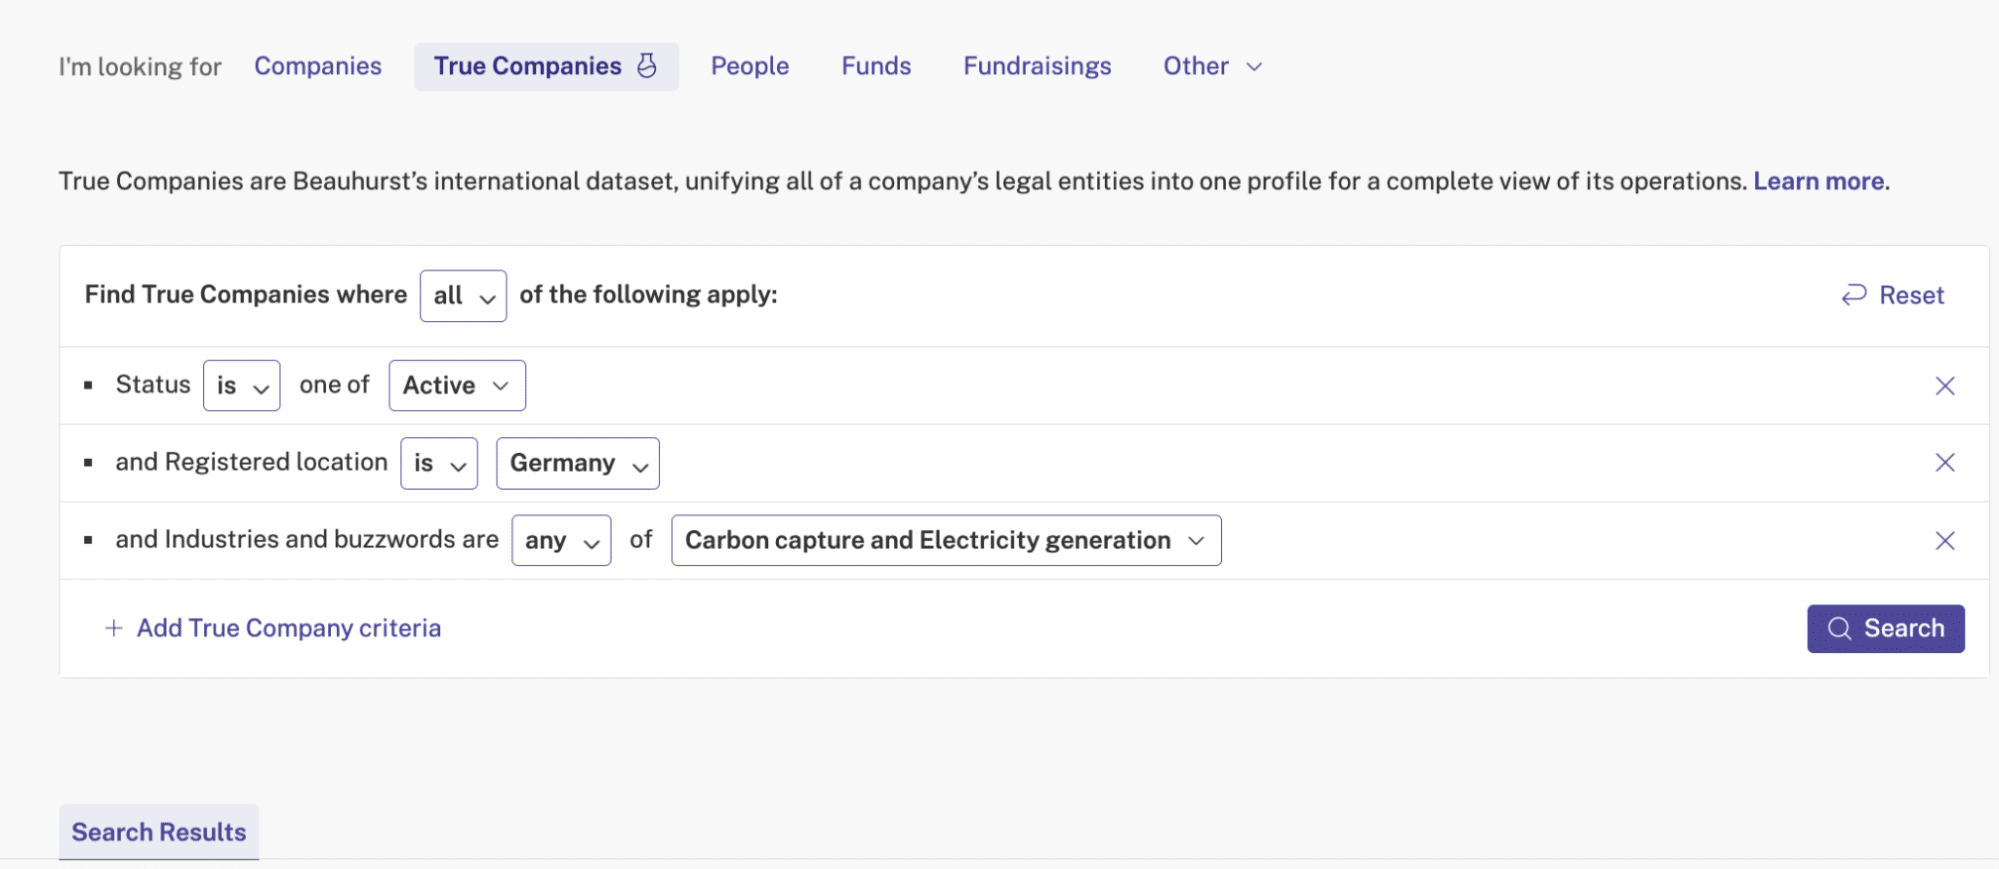Viewport: 1999px width, 869px height.
Task: Click the plus icon for adding criteria
Action: 114,628
